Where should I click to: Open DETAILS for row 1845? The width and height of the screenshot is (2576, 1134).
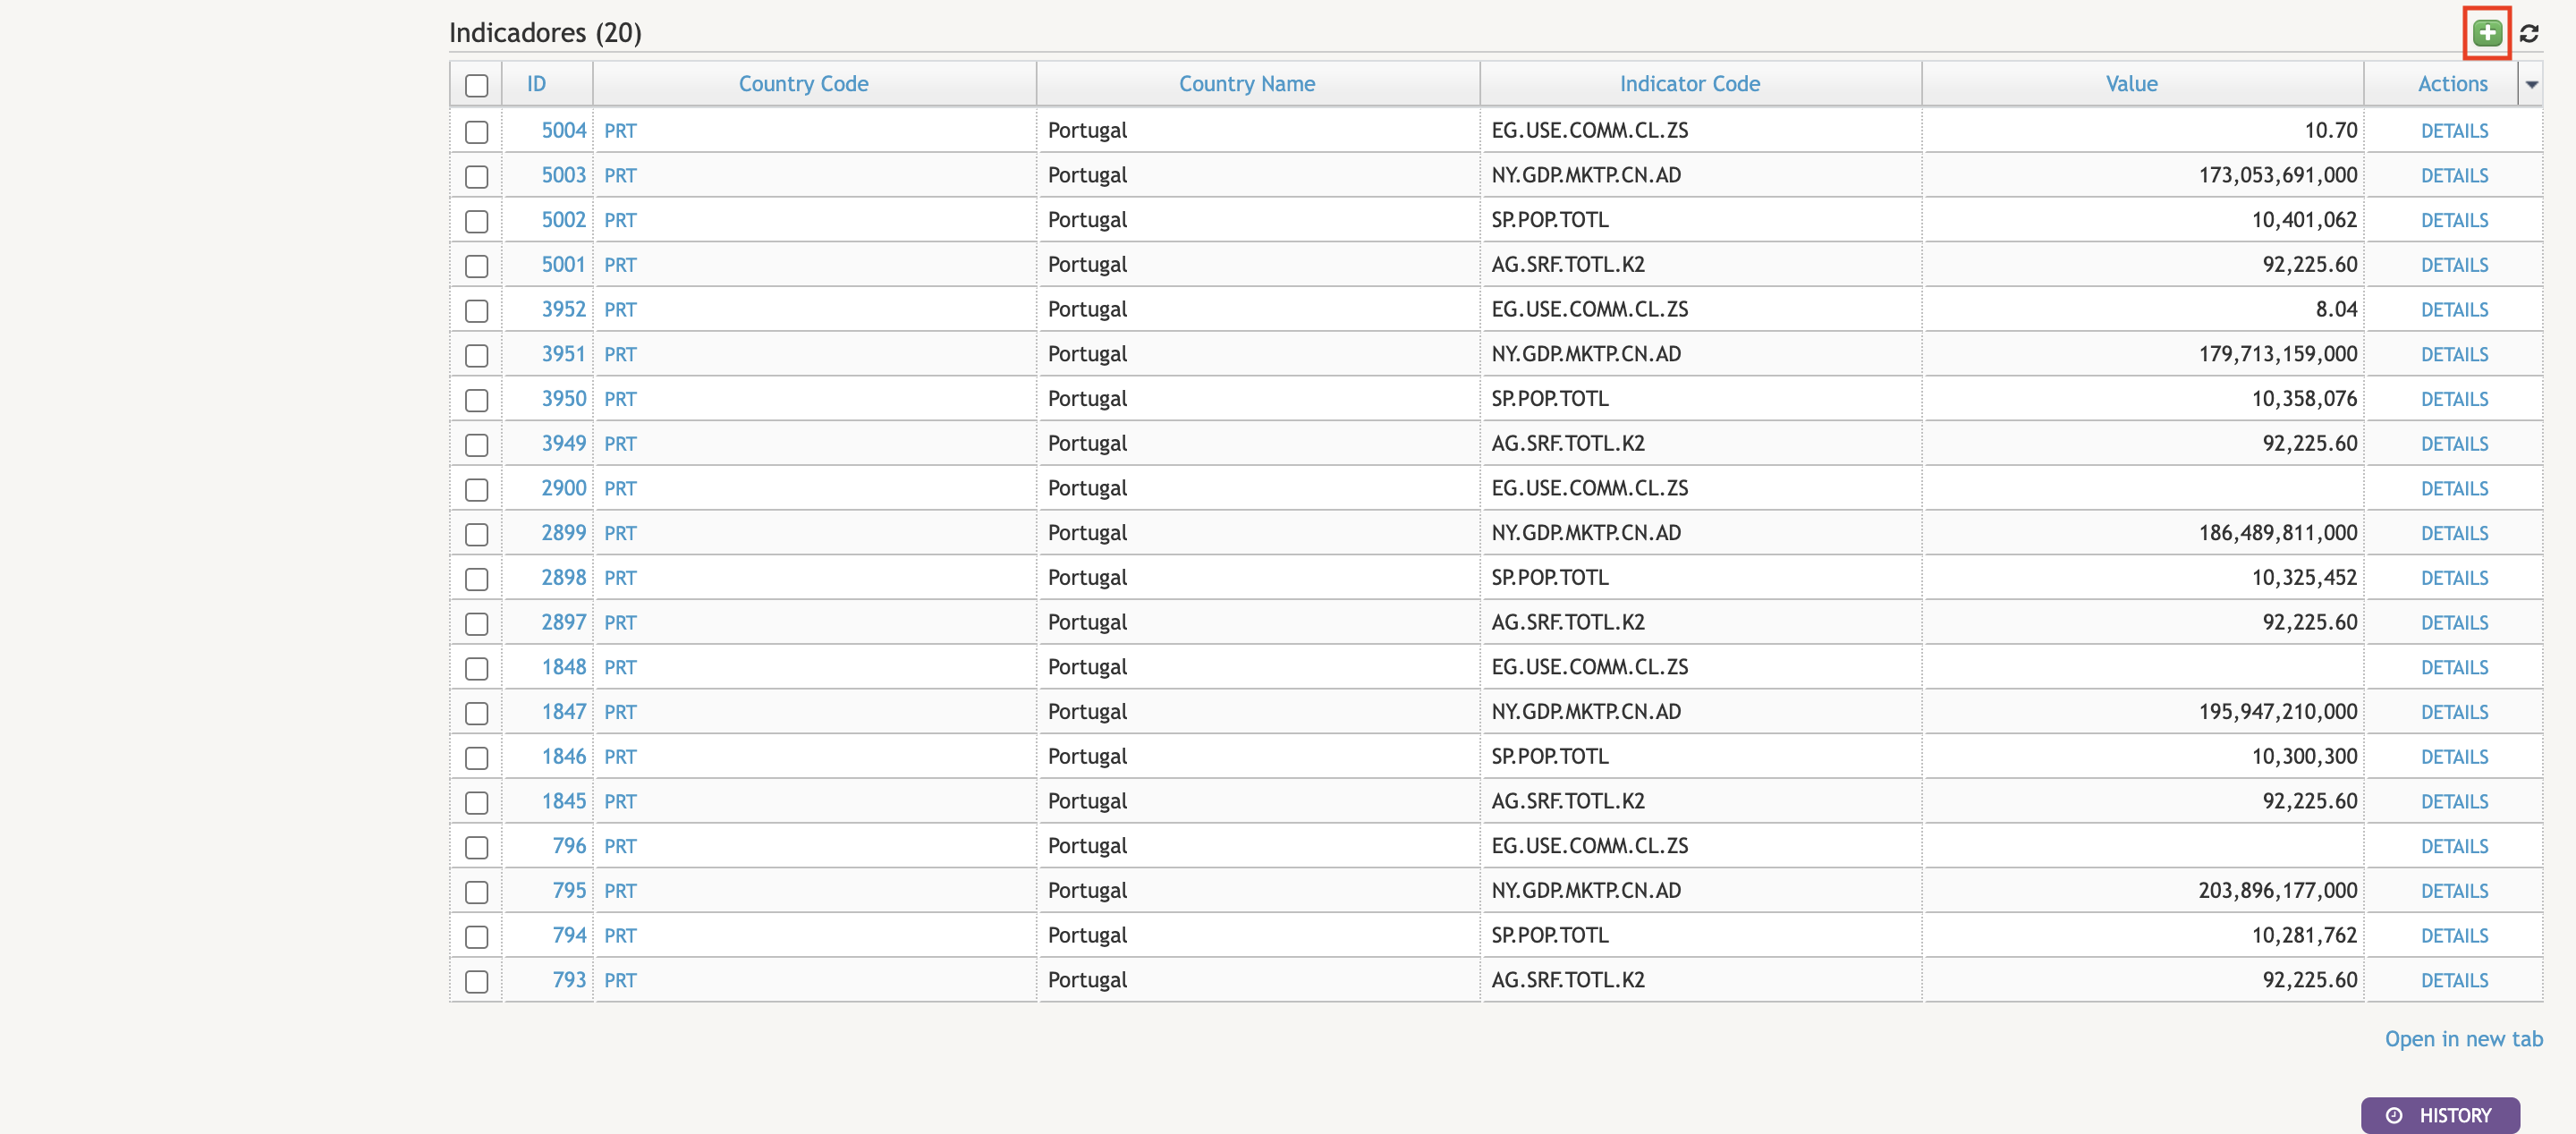coord(2454,802)
